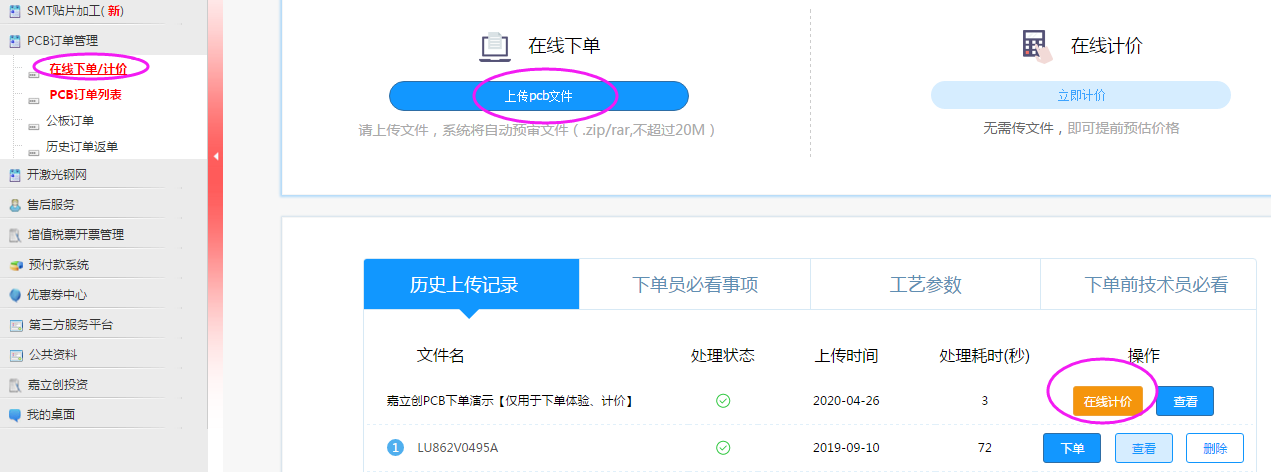Delete the LU862V0495A upload record

click(x=1215, y=448)
